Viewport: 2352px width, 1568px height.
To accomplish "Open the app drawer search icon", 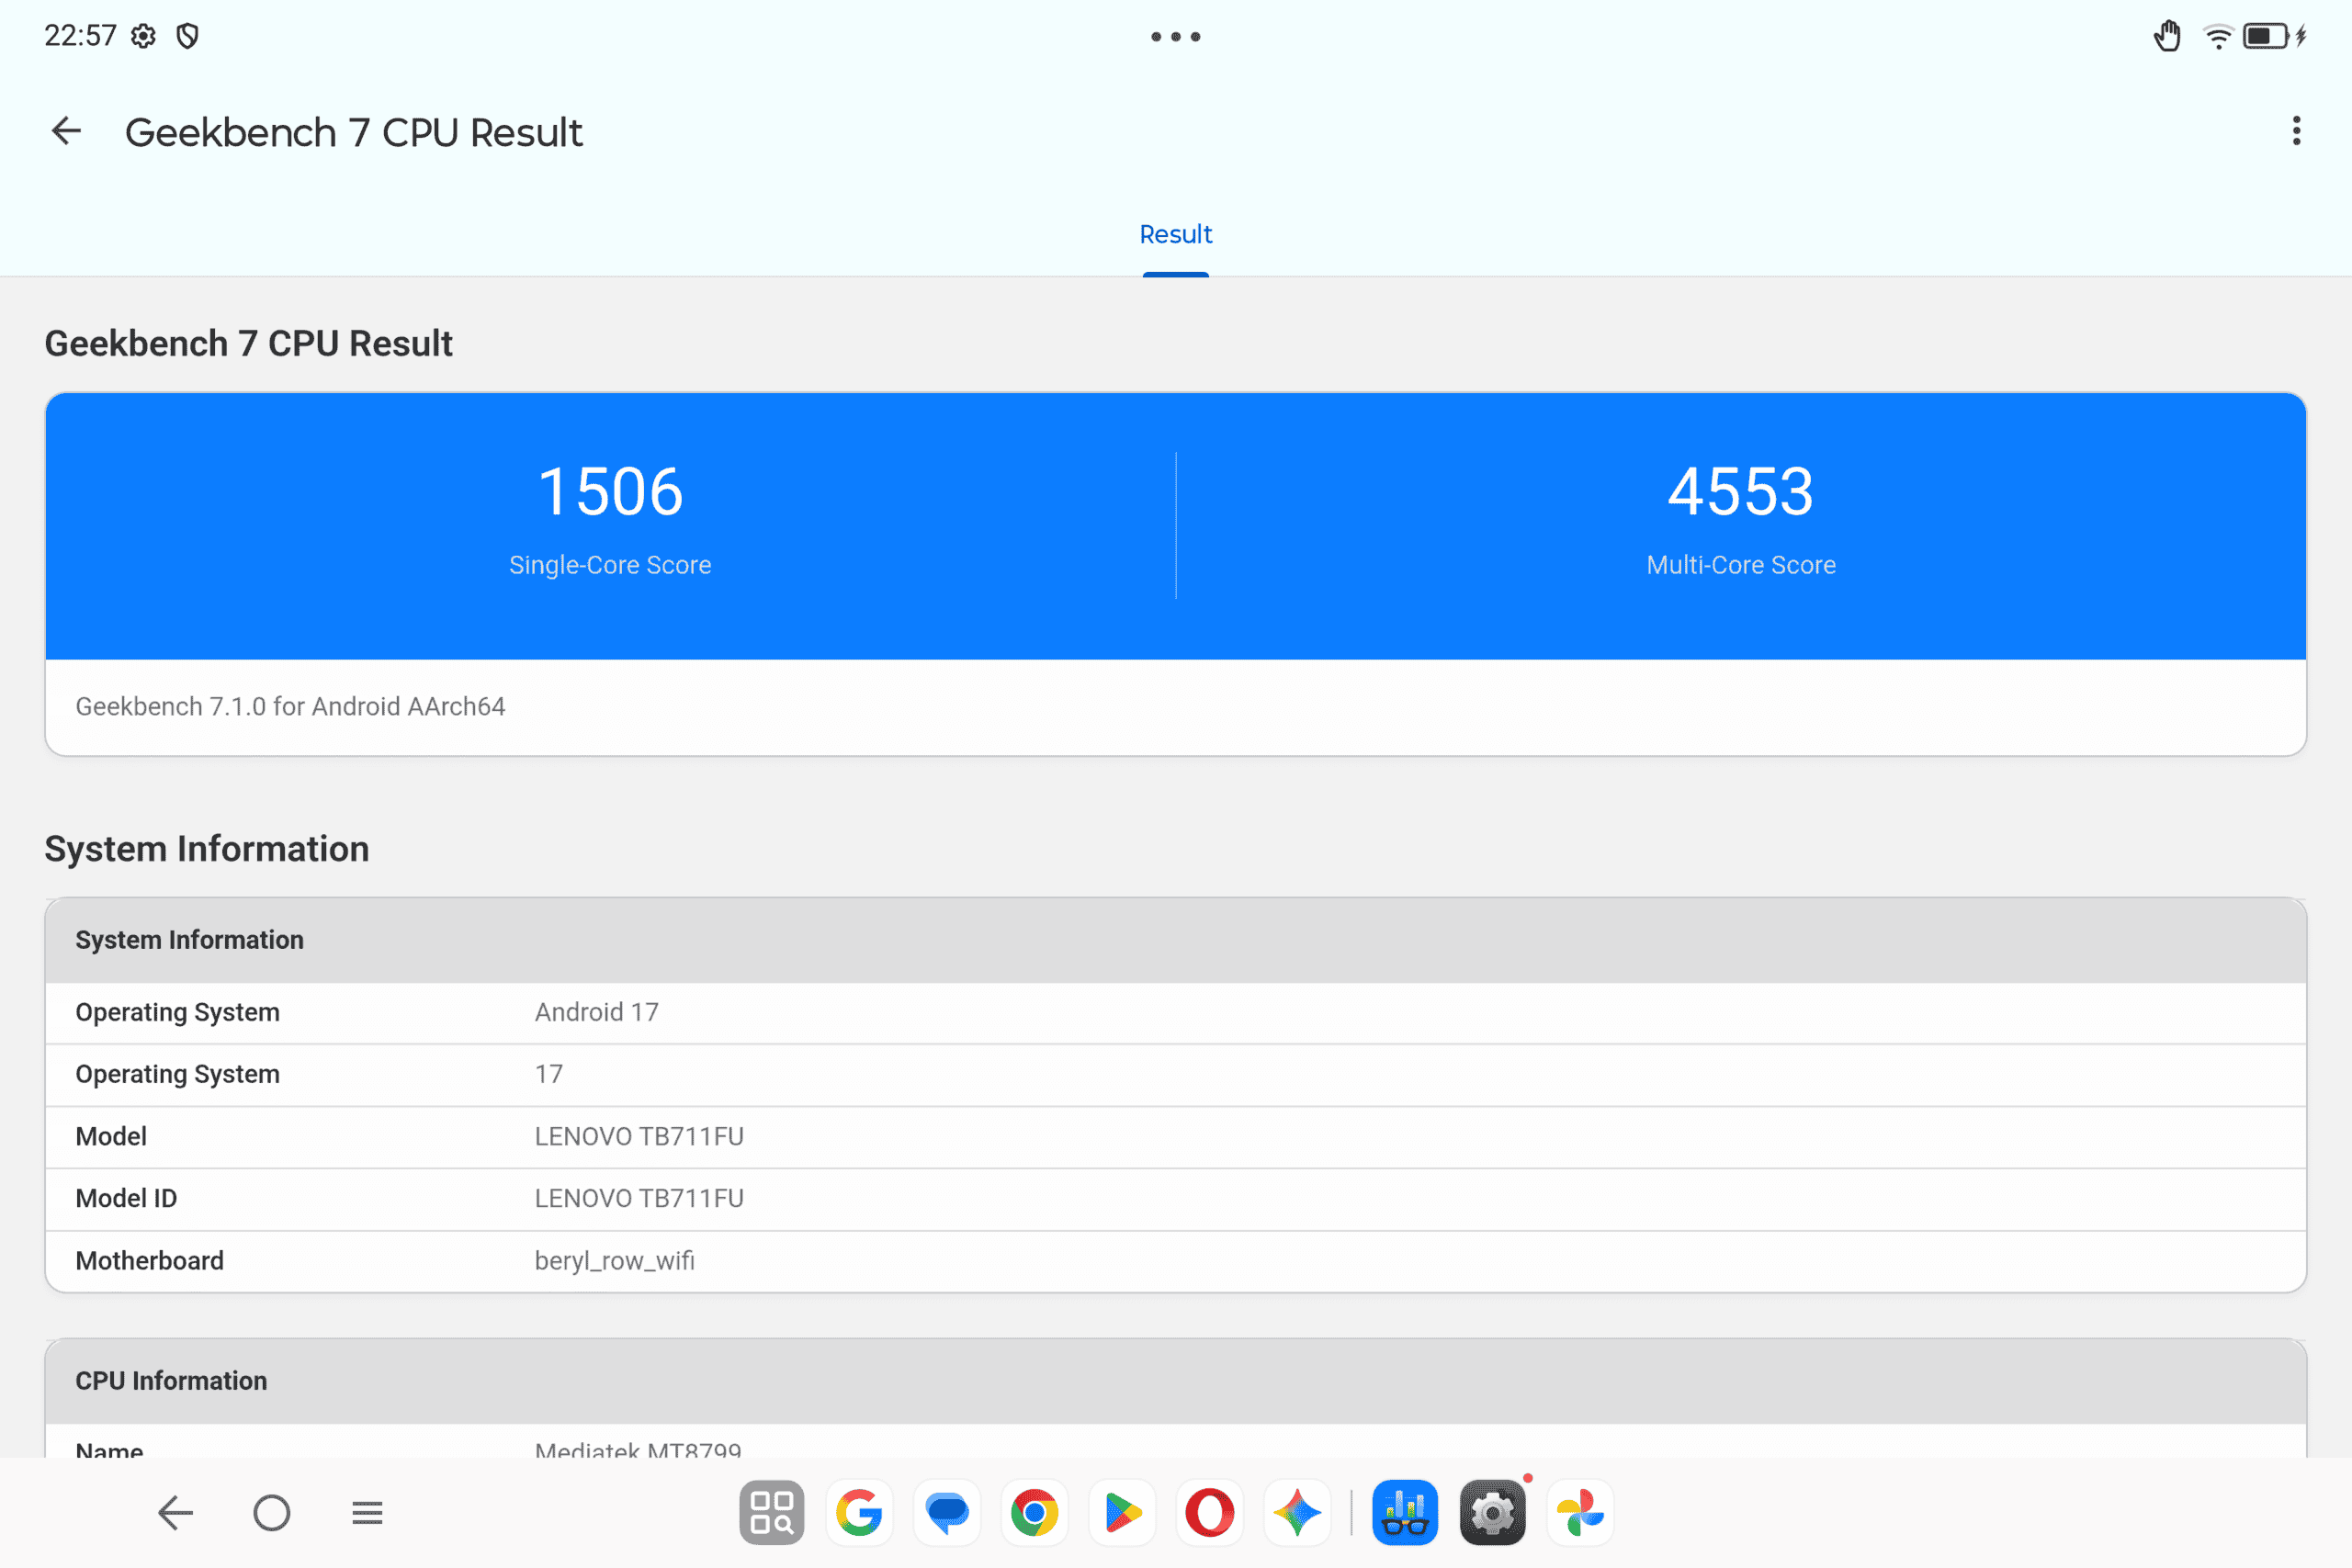I will 772,1512.
